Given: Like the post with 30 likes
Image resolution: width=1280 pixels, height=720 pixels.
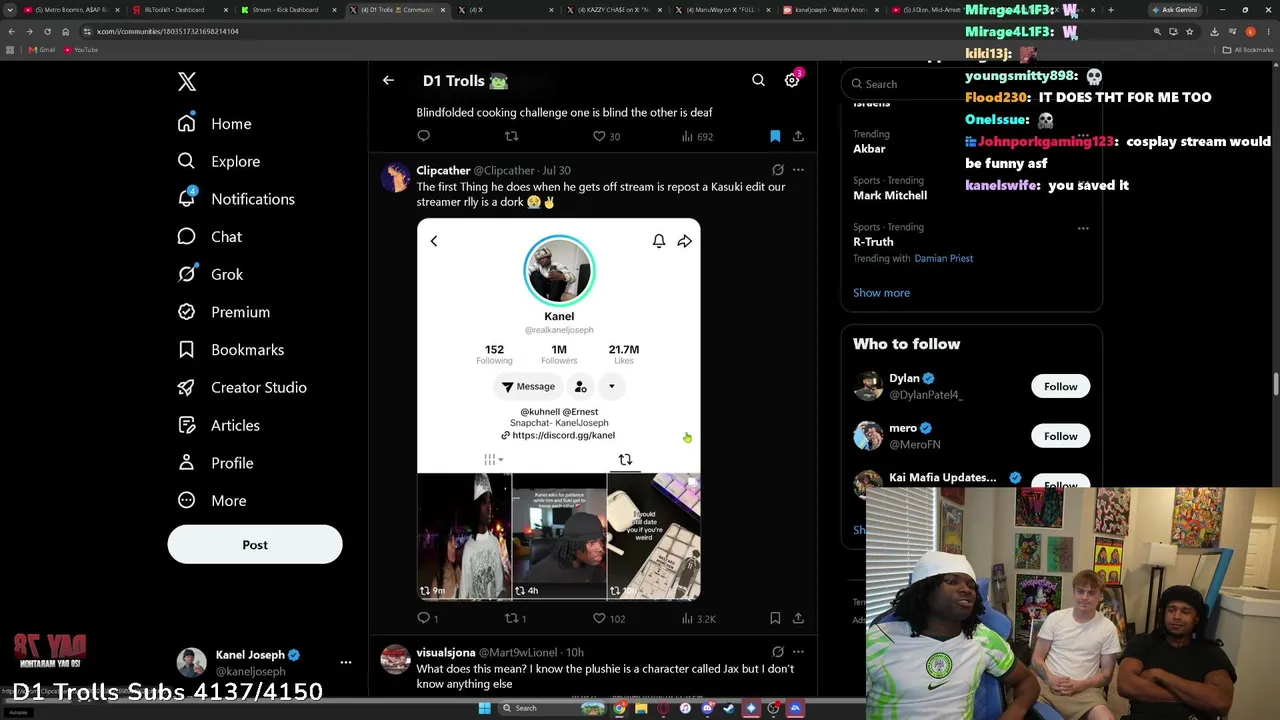Looking at the screenshot, I should tap(606, 136).
